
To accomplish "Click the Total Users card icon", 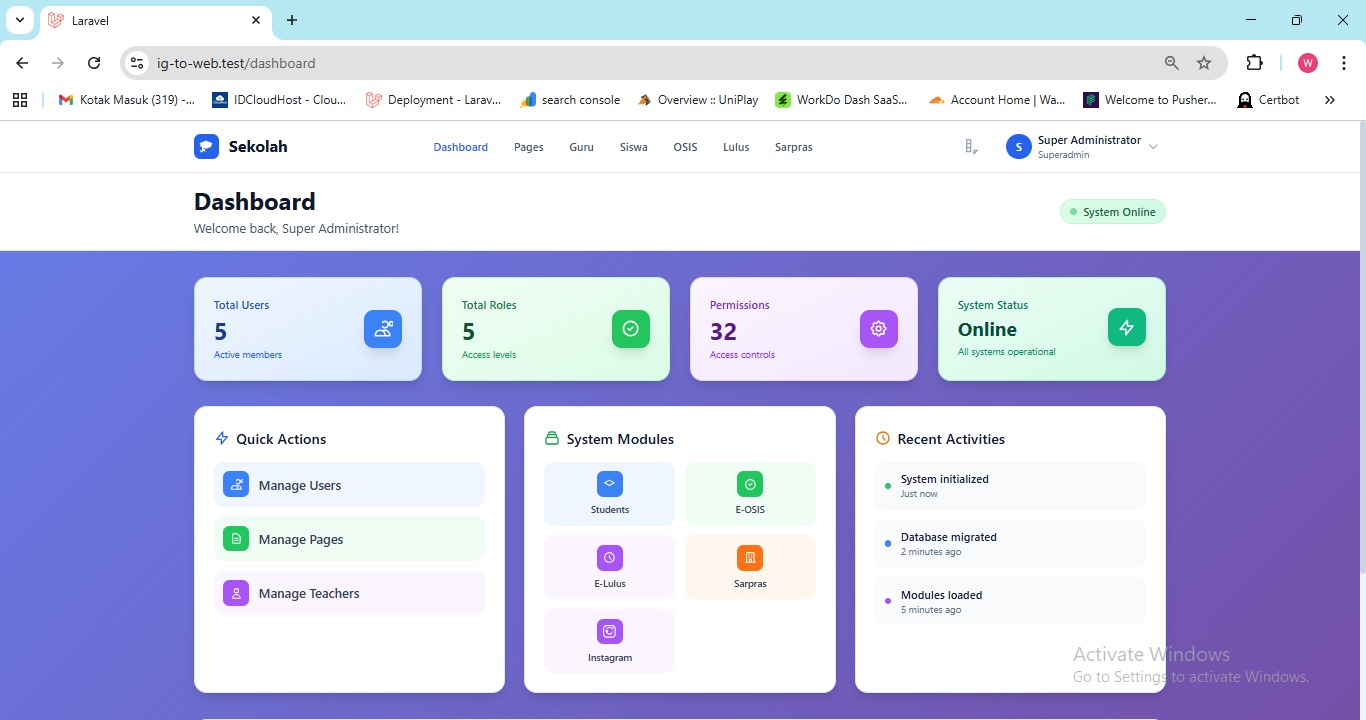I will pyautogui.click(x=383, y=329).
